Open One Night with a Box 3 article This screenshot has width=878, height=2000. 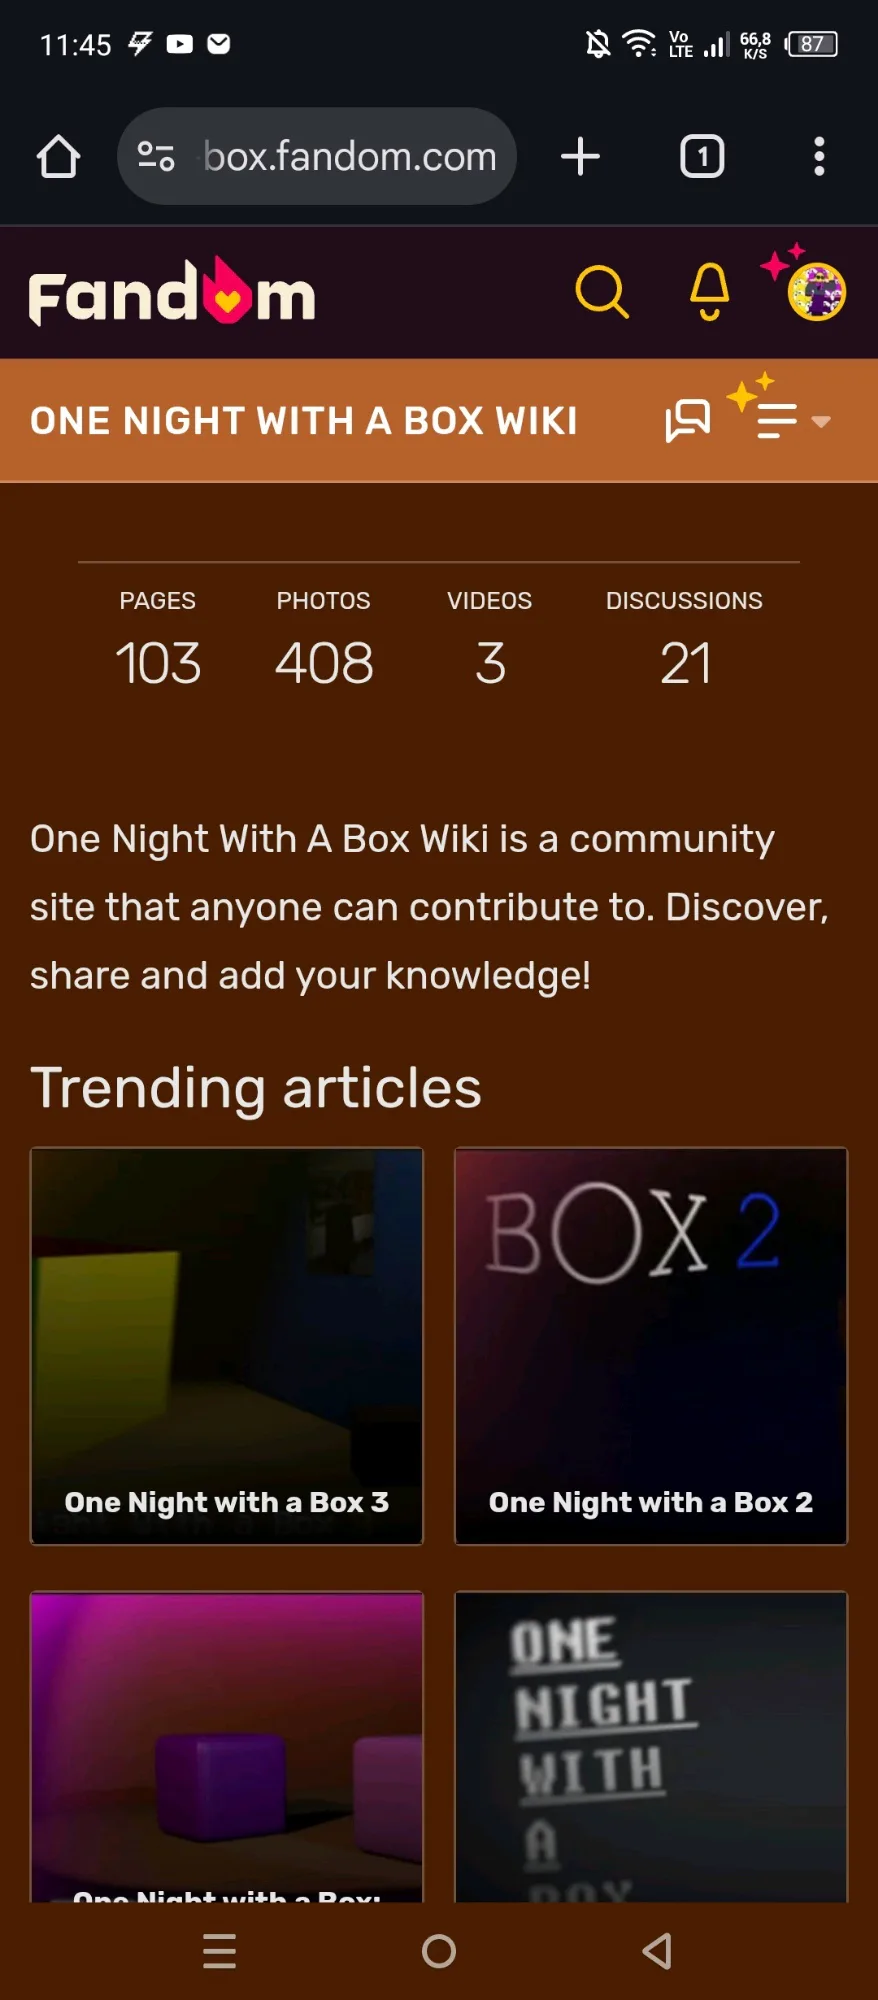pos(227,1346)
